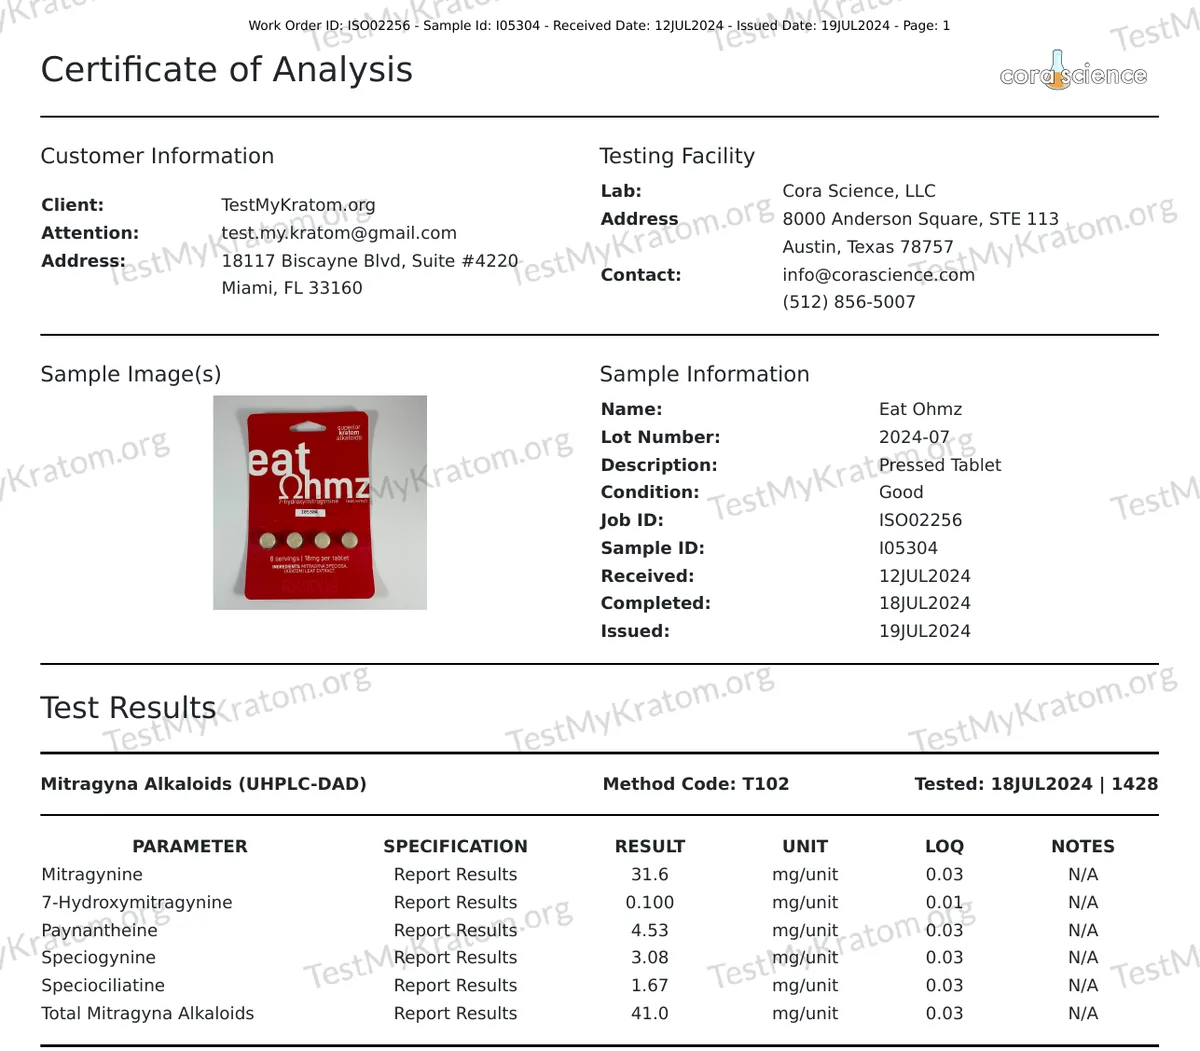Select the Paynantheine result 4.53
Viewport: 1200px width, 1051px height.
coord(650,930)
